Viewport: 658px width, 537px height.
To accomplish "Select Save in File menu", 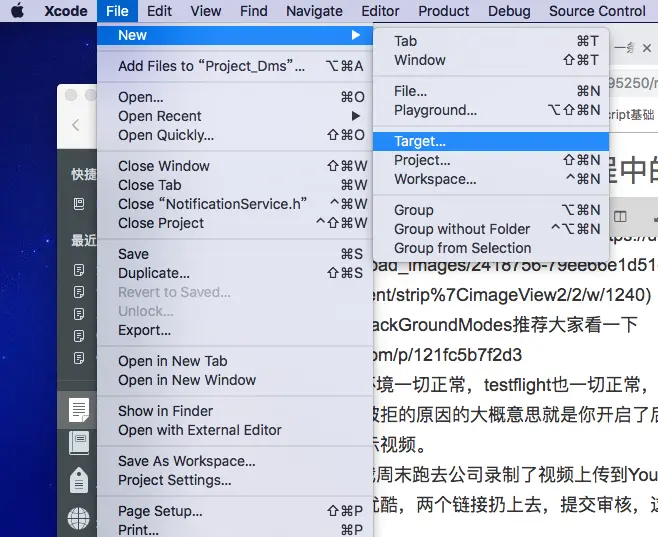I will click(x=235, y=254).
